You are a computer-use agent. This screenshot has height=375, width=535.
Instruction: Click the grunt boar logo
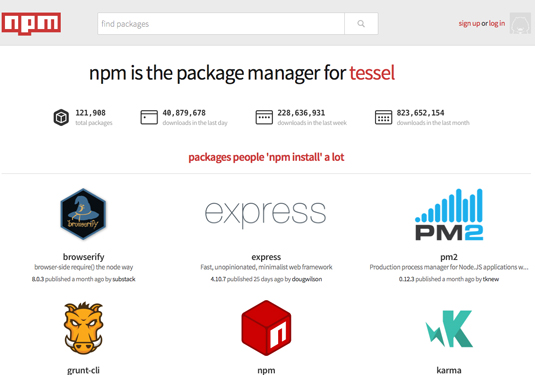(83, 328)
